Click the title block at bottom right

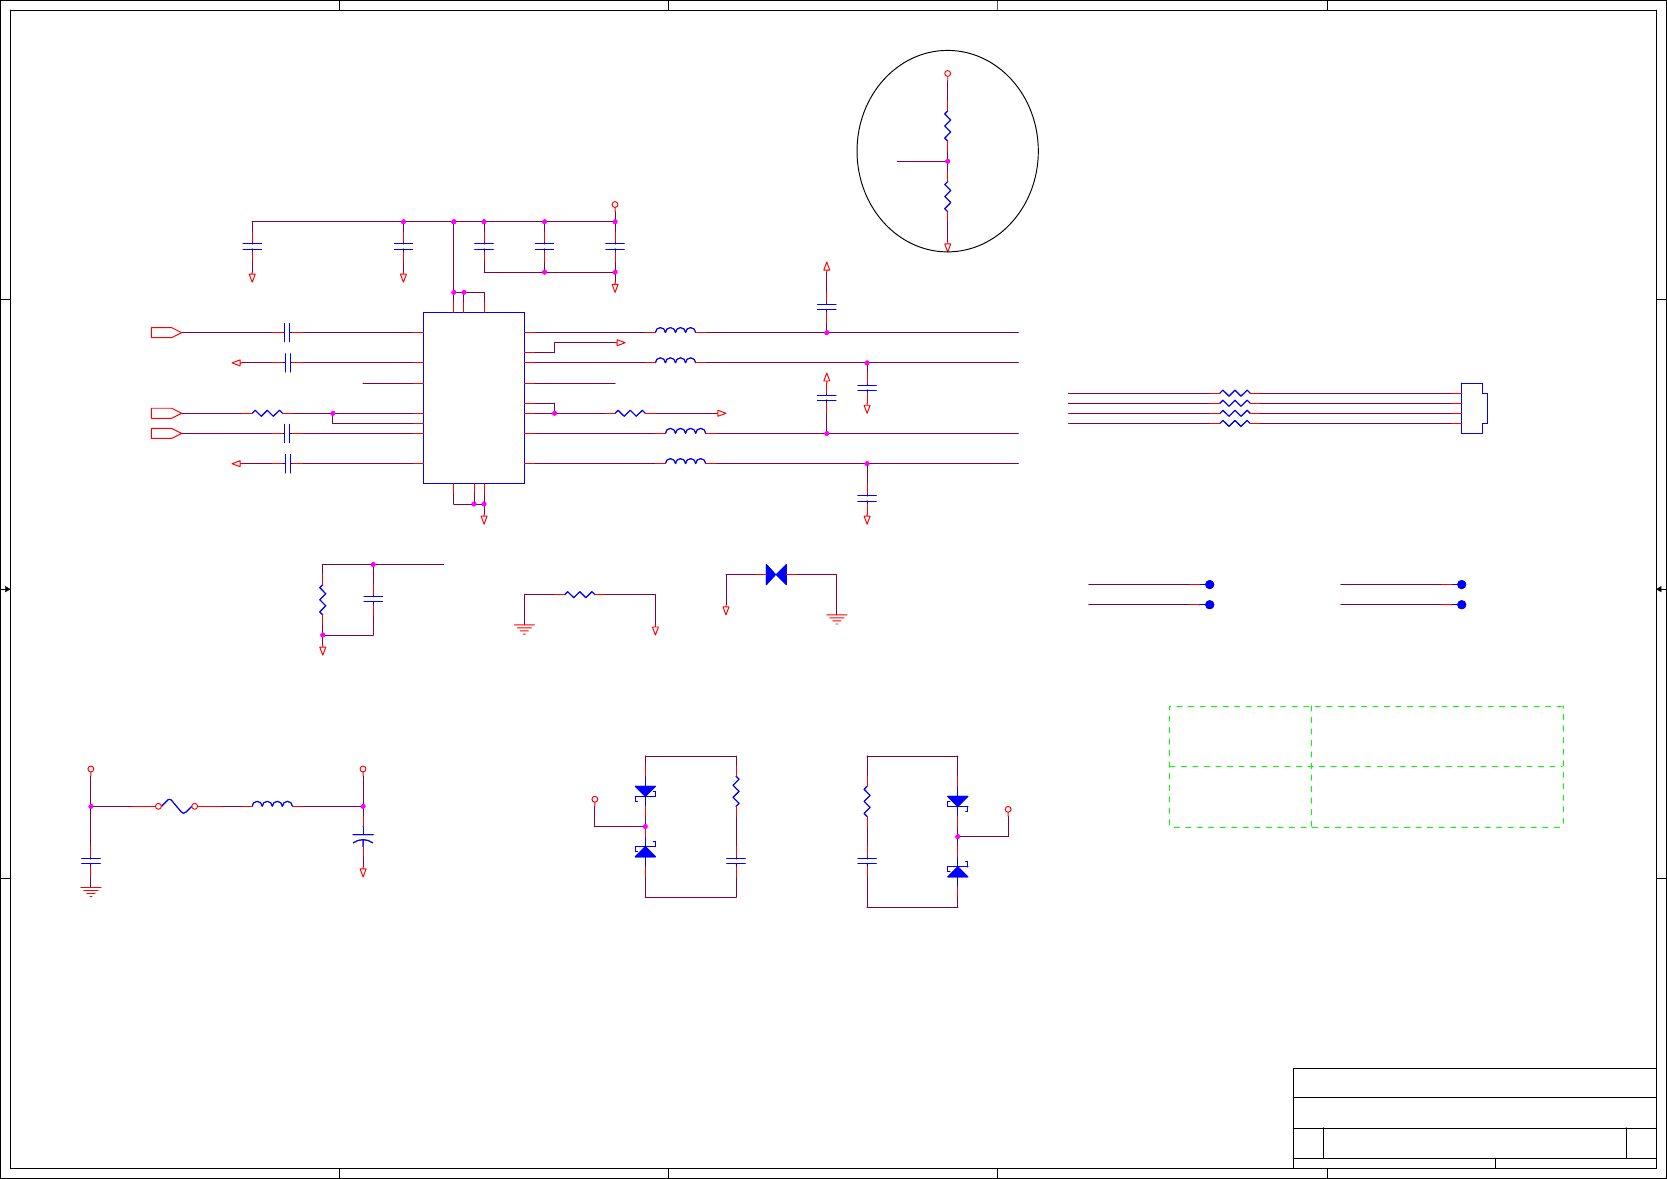coord(1474,1118)
